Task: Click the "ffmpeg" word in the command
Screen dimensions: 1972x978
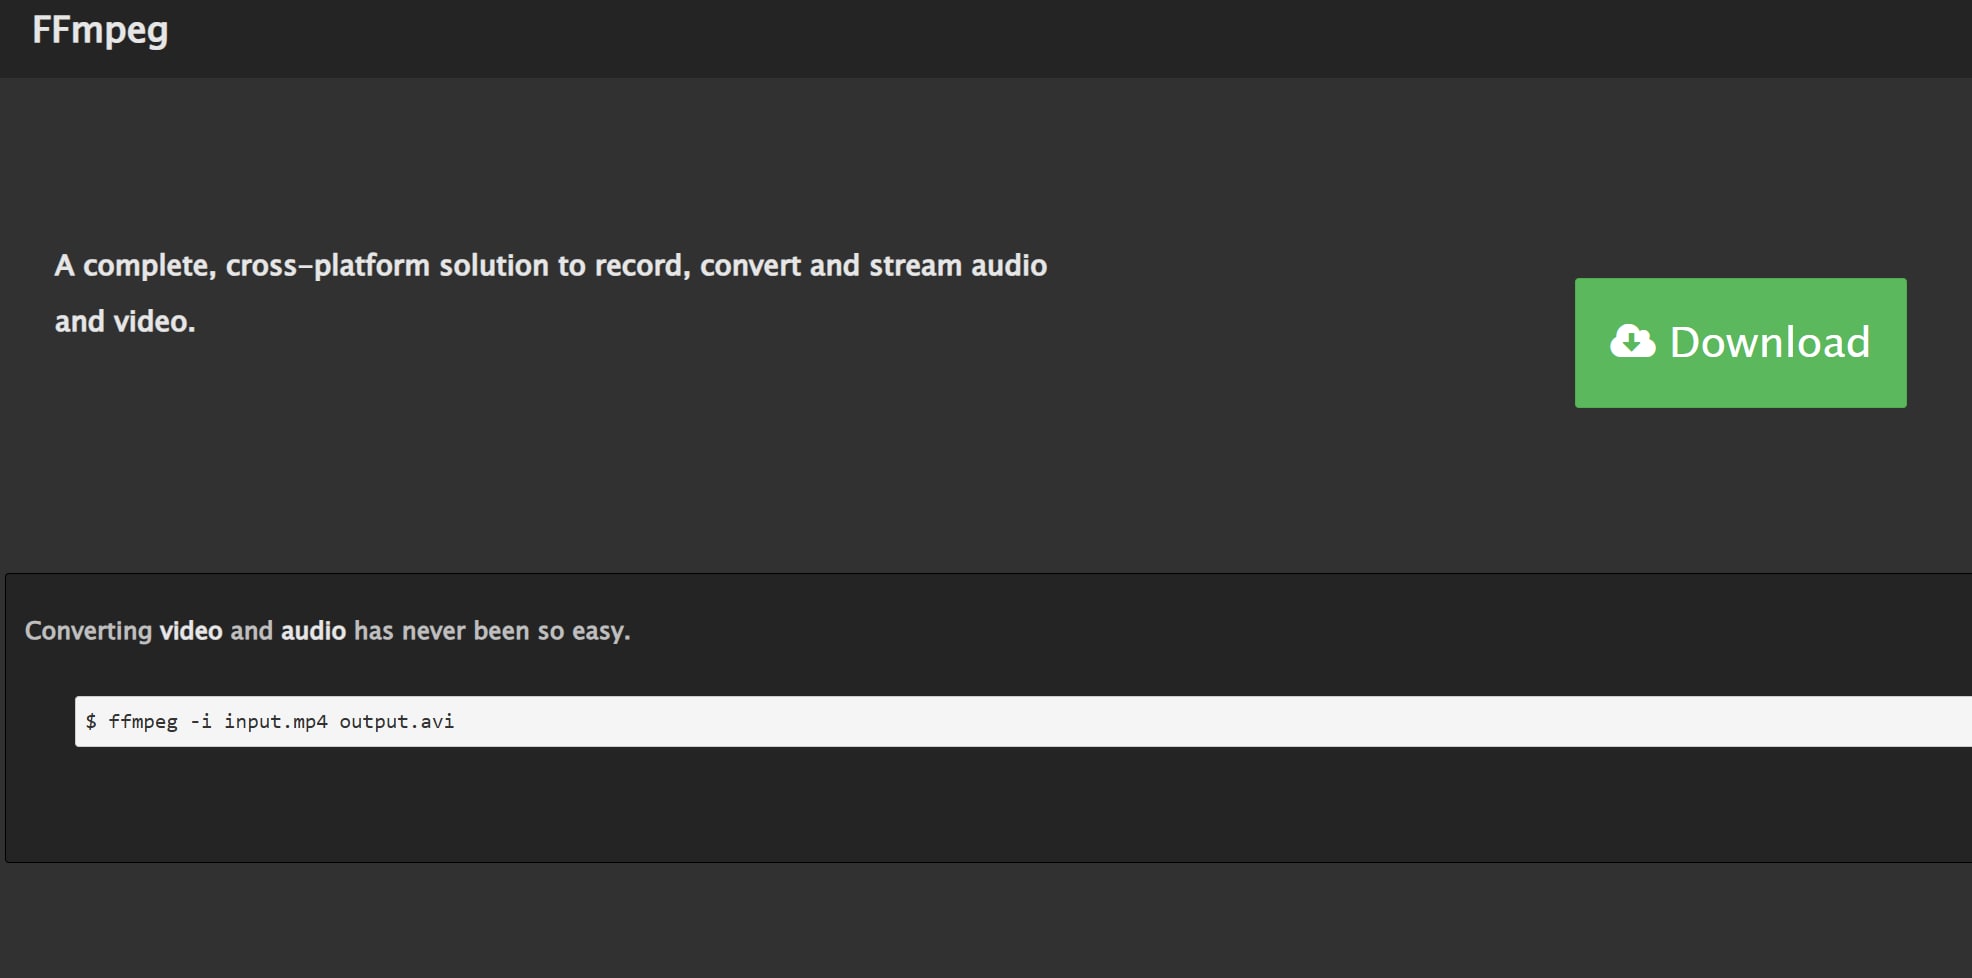Action: [x=143, y=722]
